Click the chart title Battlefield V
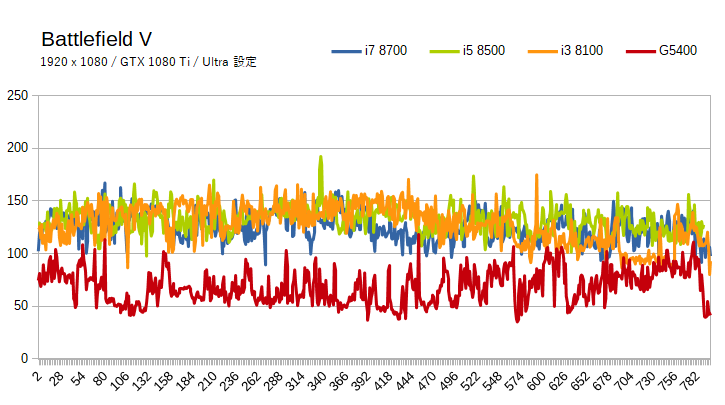Screen dimensions: 725x405 coord(97,39)
